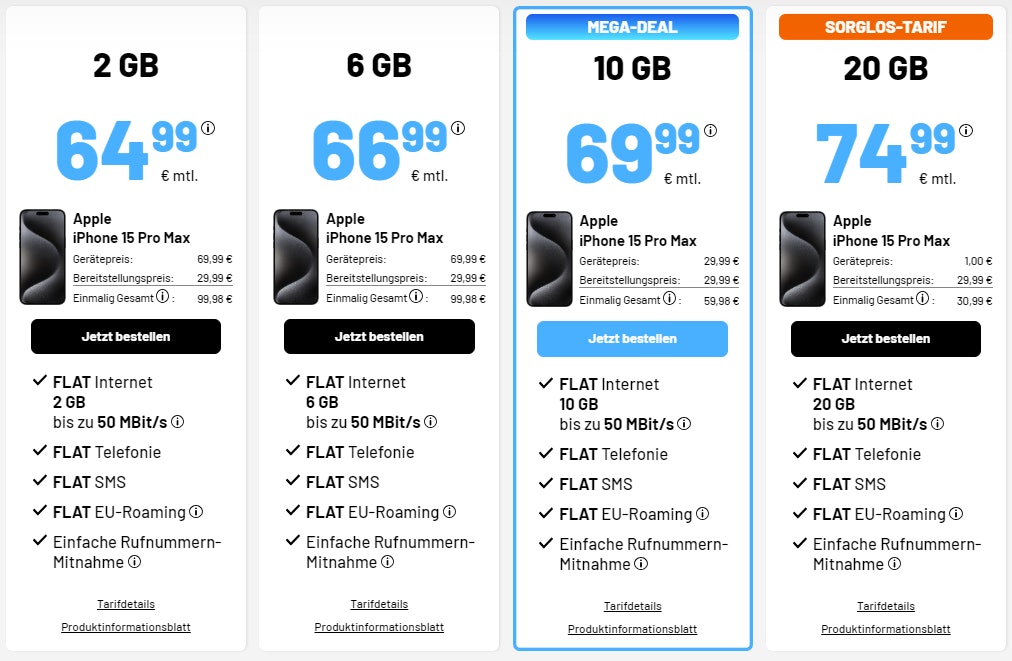The height and width of the screenshot is (661, 1012).
Task: Order the 10 GB MEGA-DEAL tariff
Action: (632, 339)
